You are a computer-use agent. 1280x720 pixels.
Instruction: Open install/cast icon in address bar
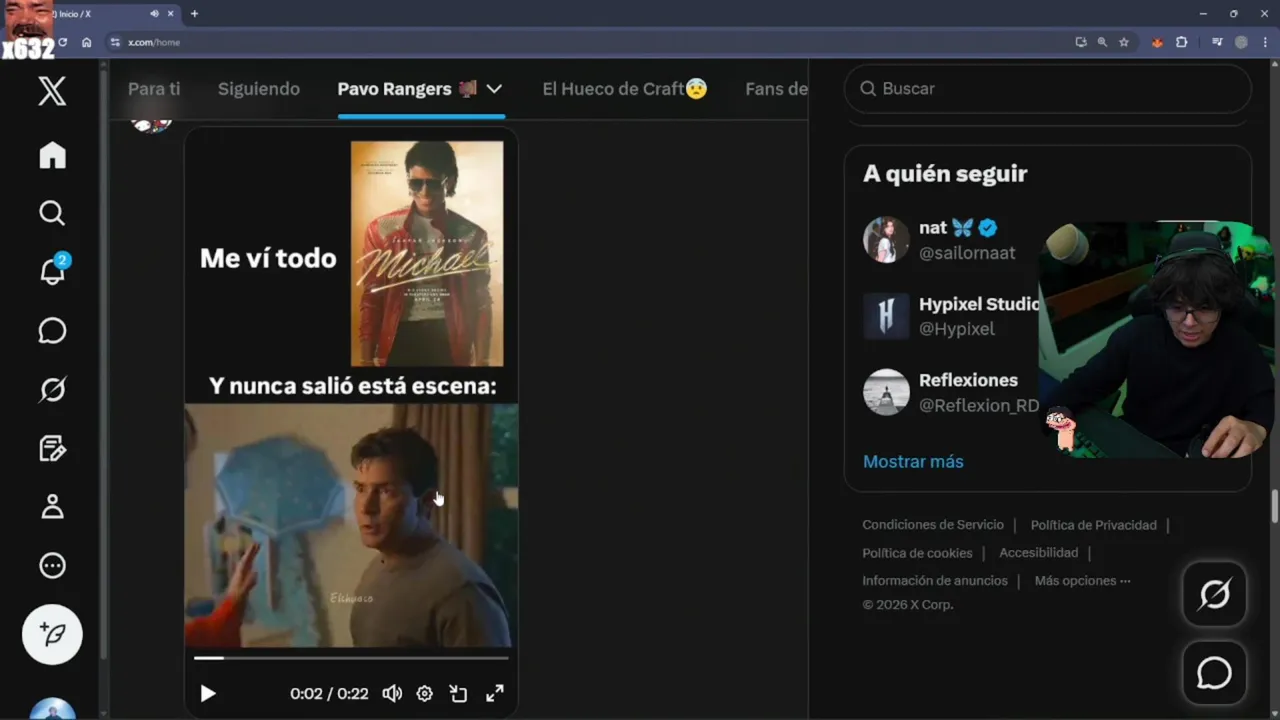pos(1080,42)
